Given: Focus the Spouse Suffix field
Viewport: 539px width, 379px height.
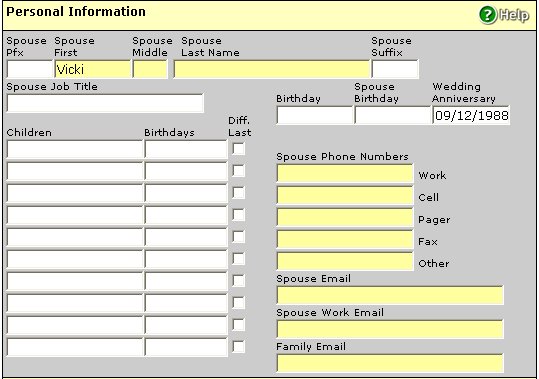Looking at the screenshot, I should pyautogui.click(x=395, y=69).
